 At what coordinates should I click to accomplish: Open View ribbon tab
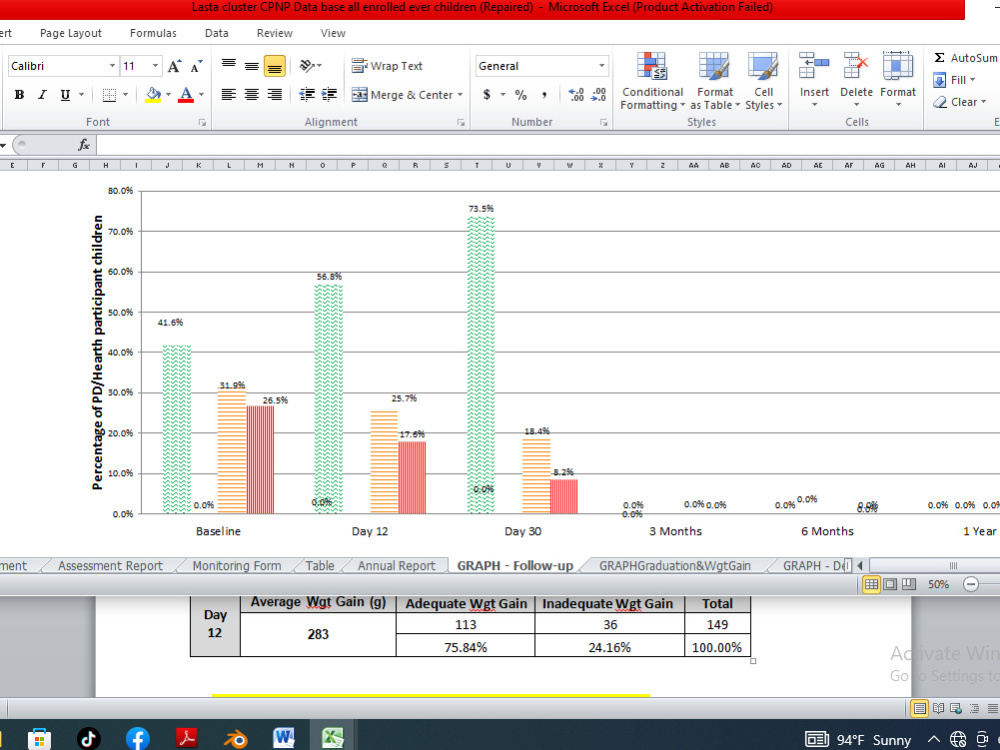[x=333, y=33]
